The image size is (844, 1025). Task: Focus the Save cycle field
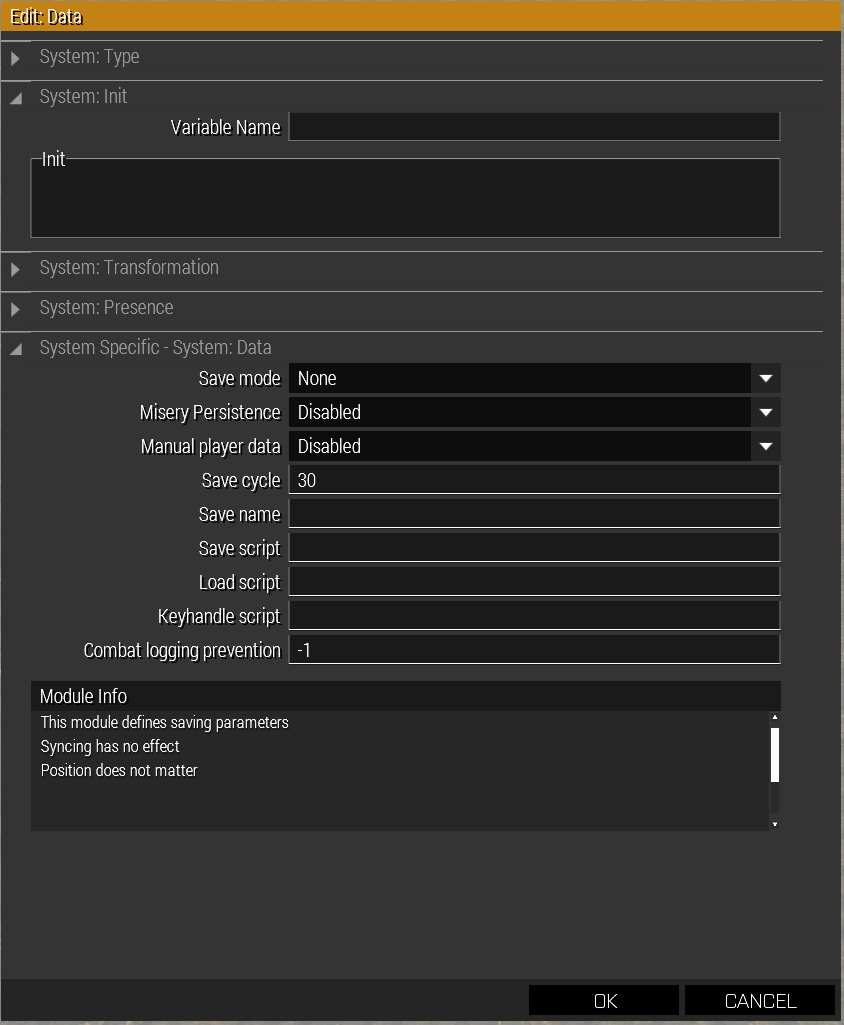[x=534, y=480]
